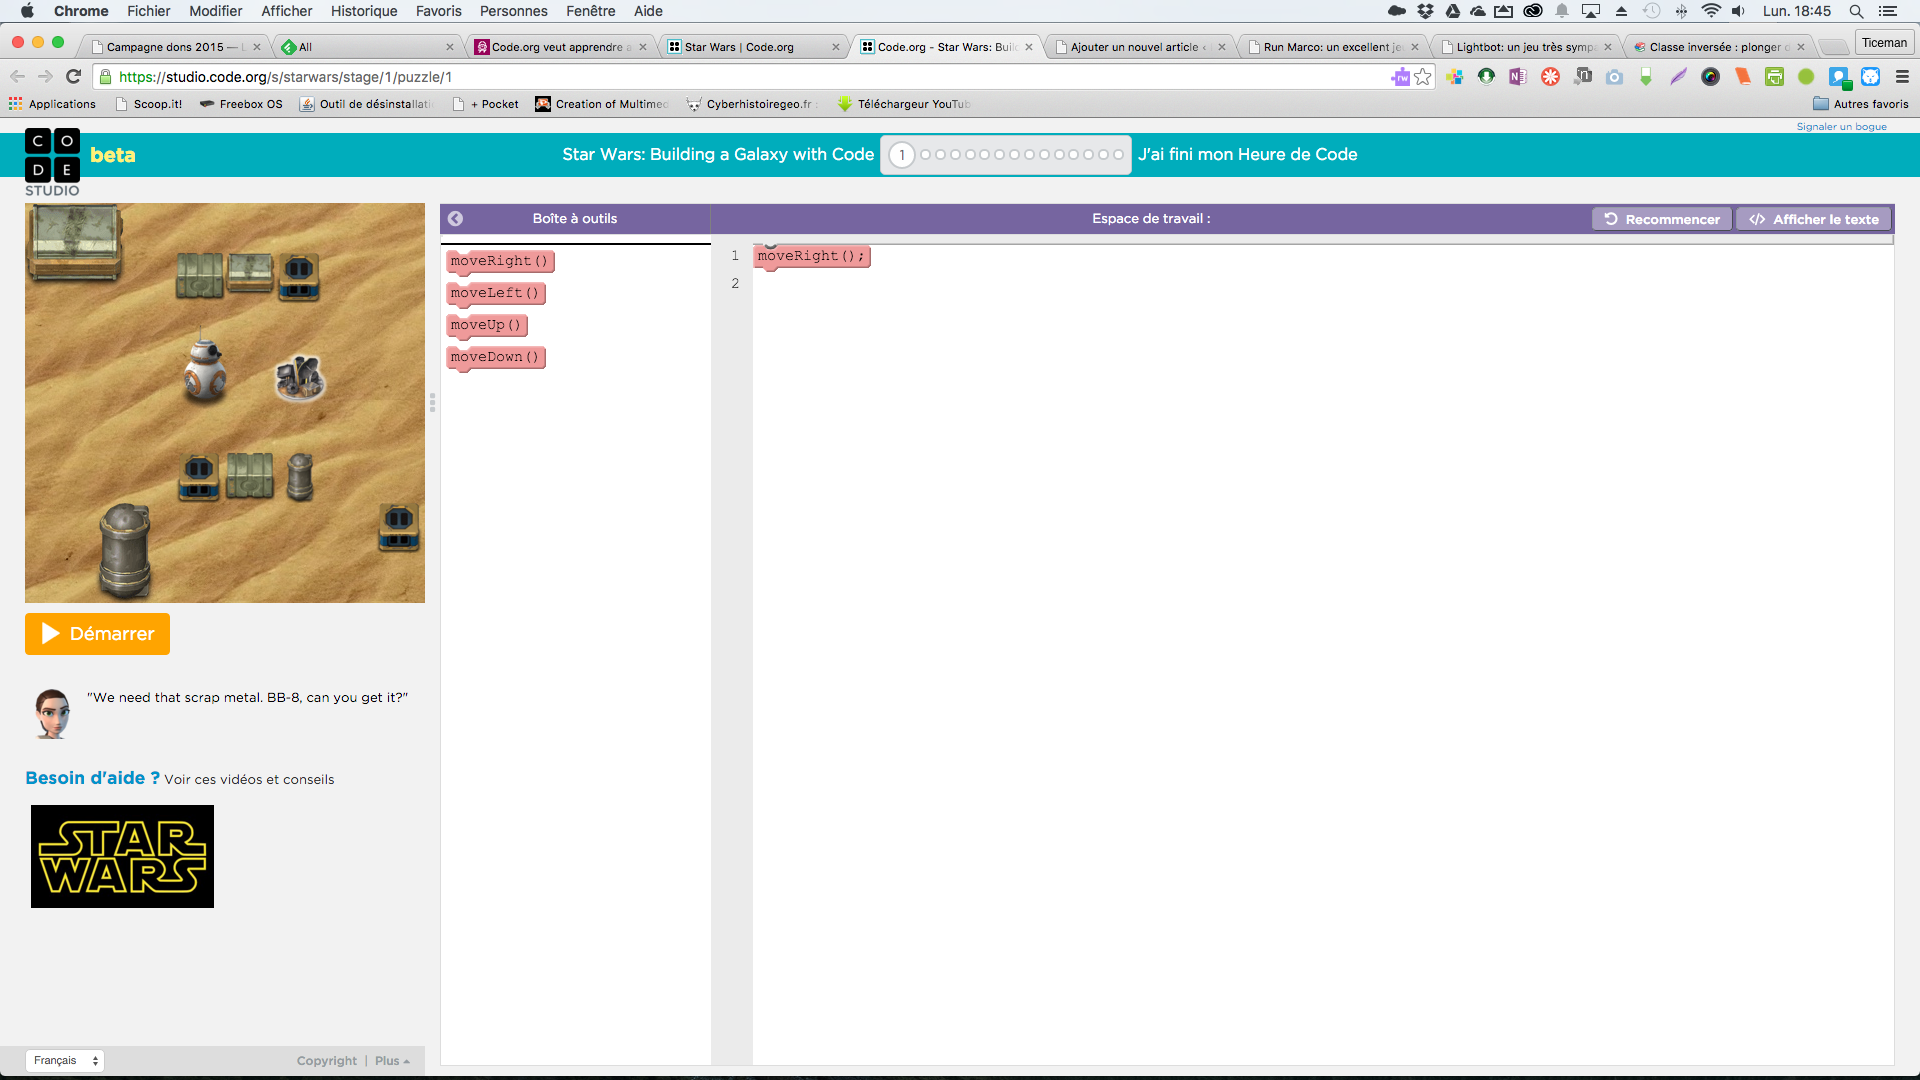This screenshot has width=1920, height=1080.
Task: Click the orange book extension icon
Action: [x=1742, y=77]
